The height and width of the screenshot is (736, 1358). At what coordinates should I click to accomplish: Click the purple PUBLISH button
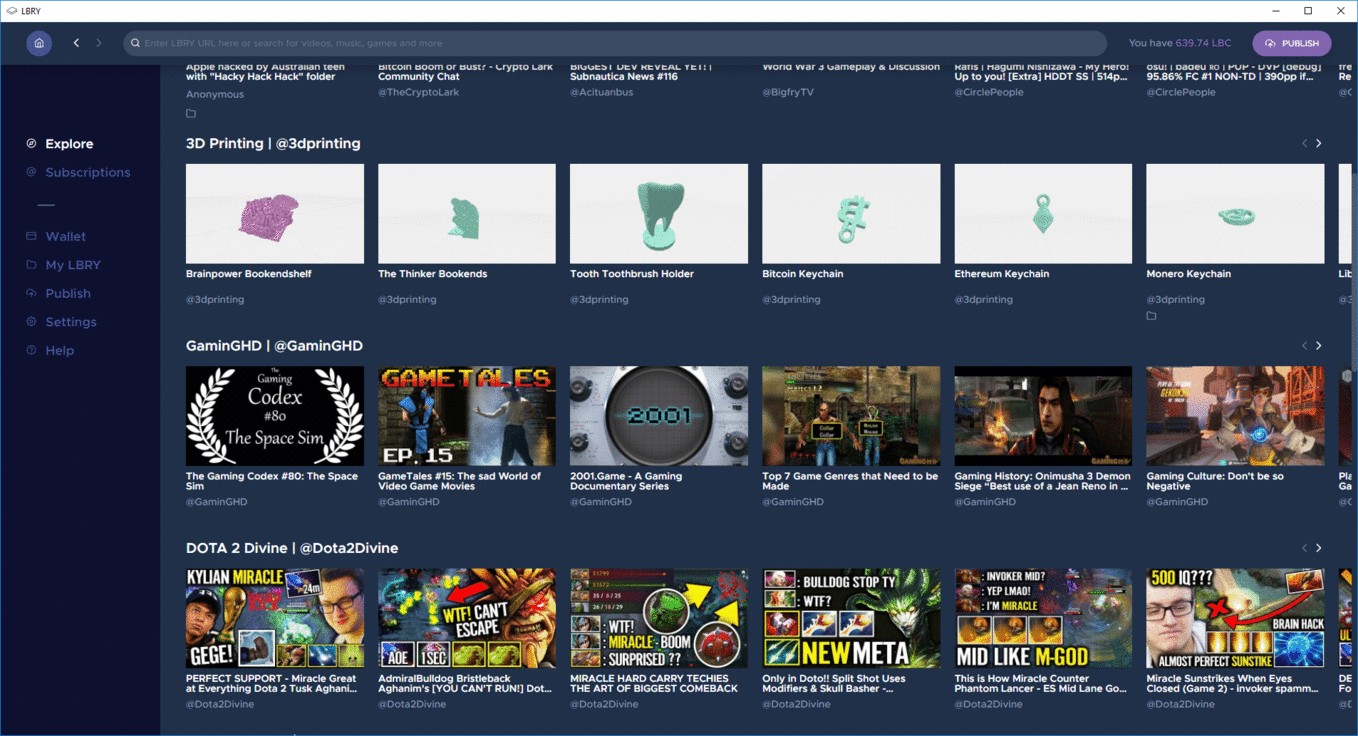tap(1292, 43)
